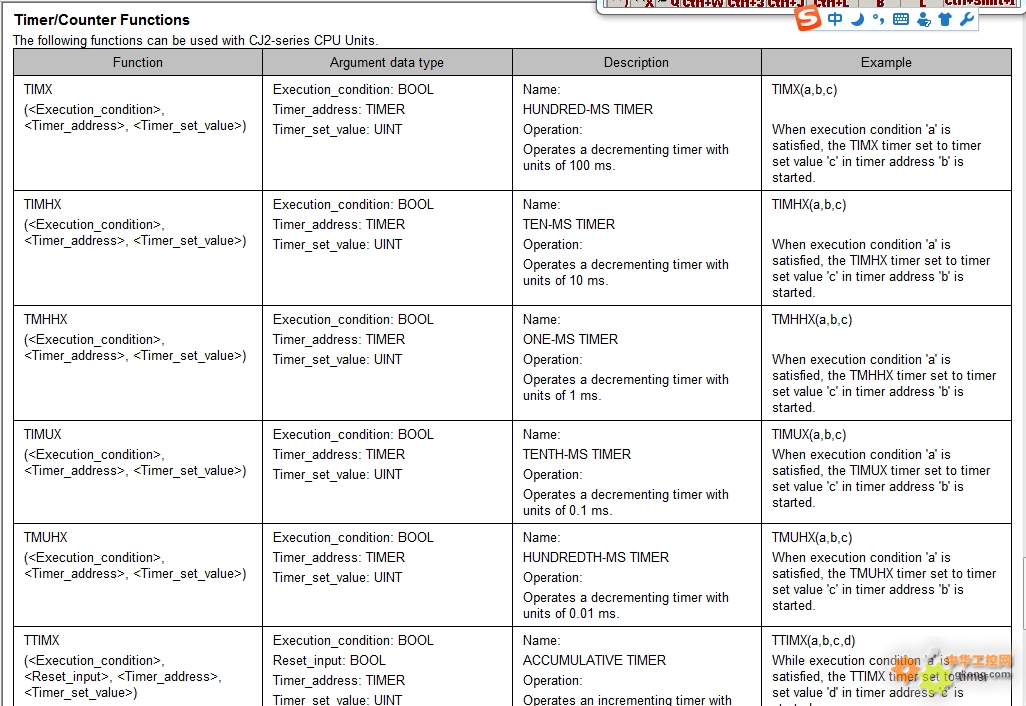Click the 'TIMUX(a,b,c)' example text
This screenshot has height=706, width=1026.
coord(809,434)
